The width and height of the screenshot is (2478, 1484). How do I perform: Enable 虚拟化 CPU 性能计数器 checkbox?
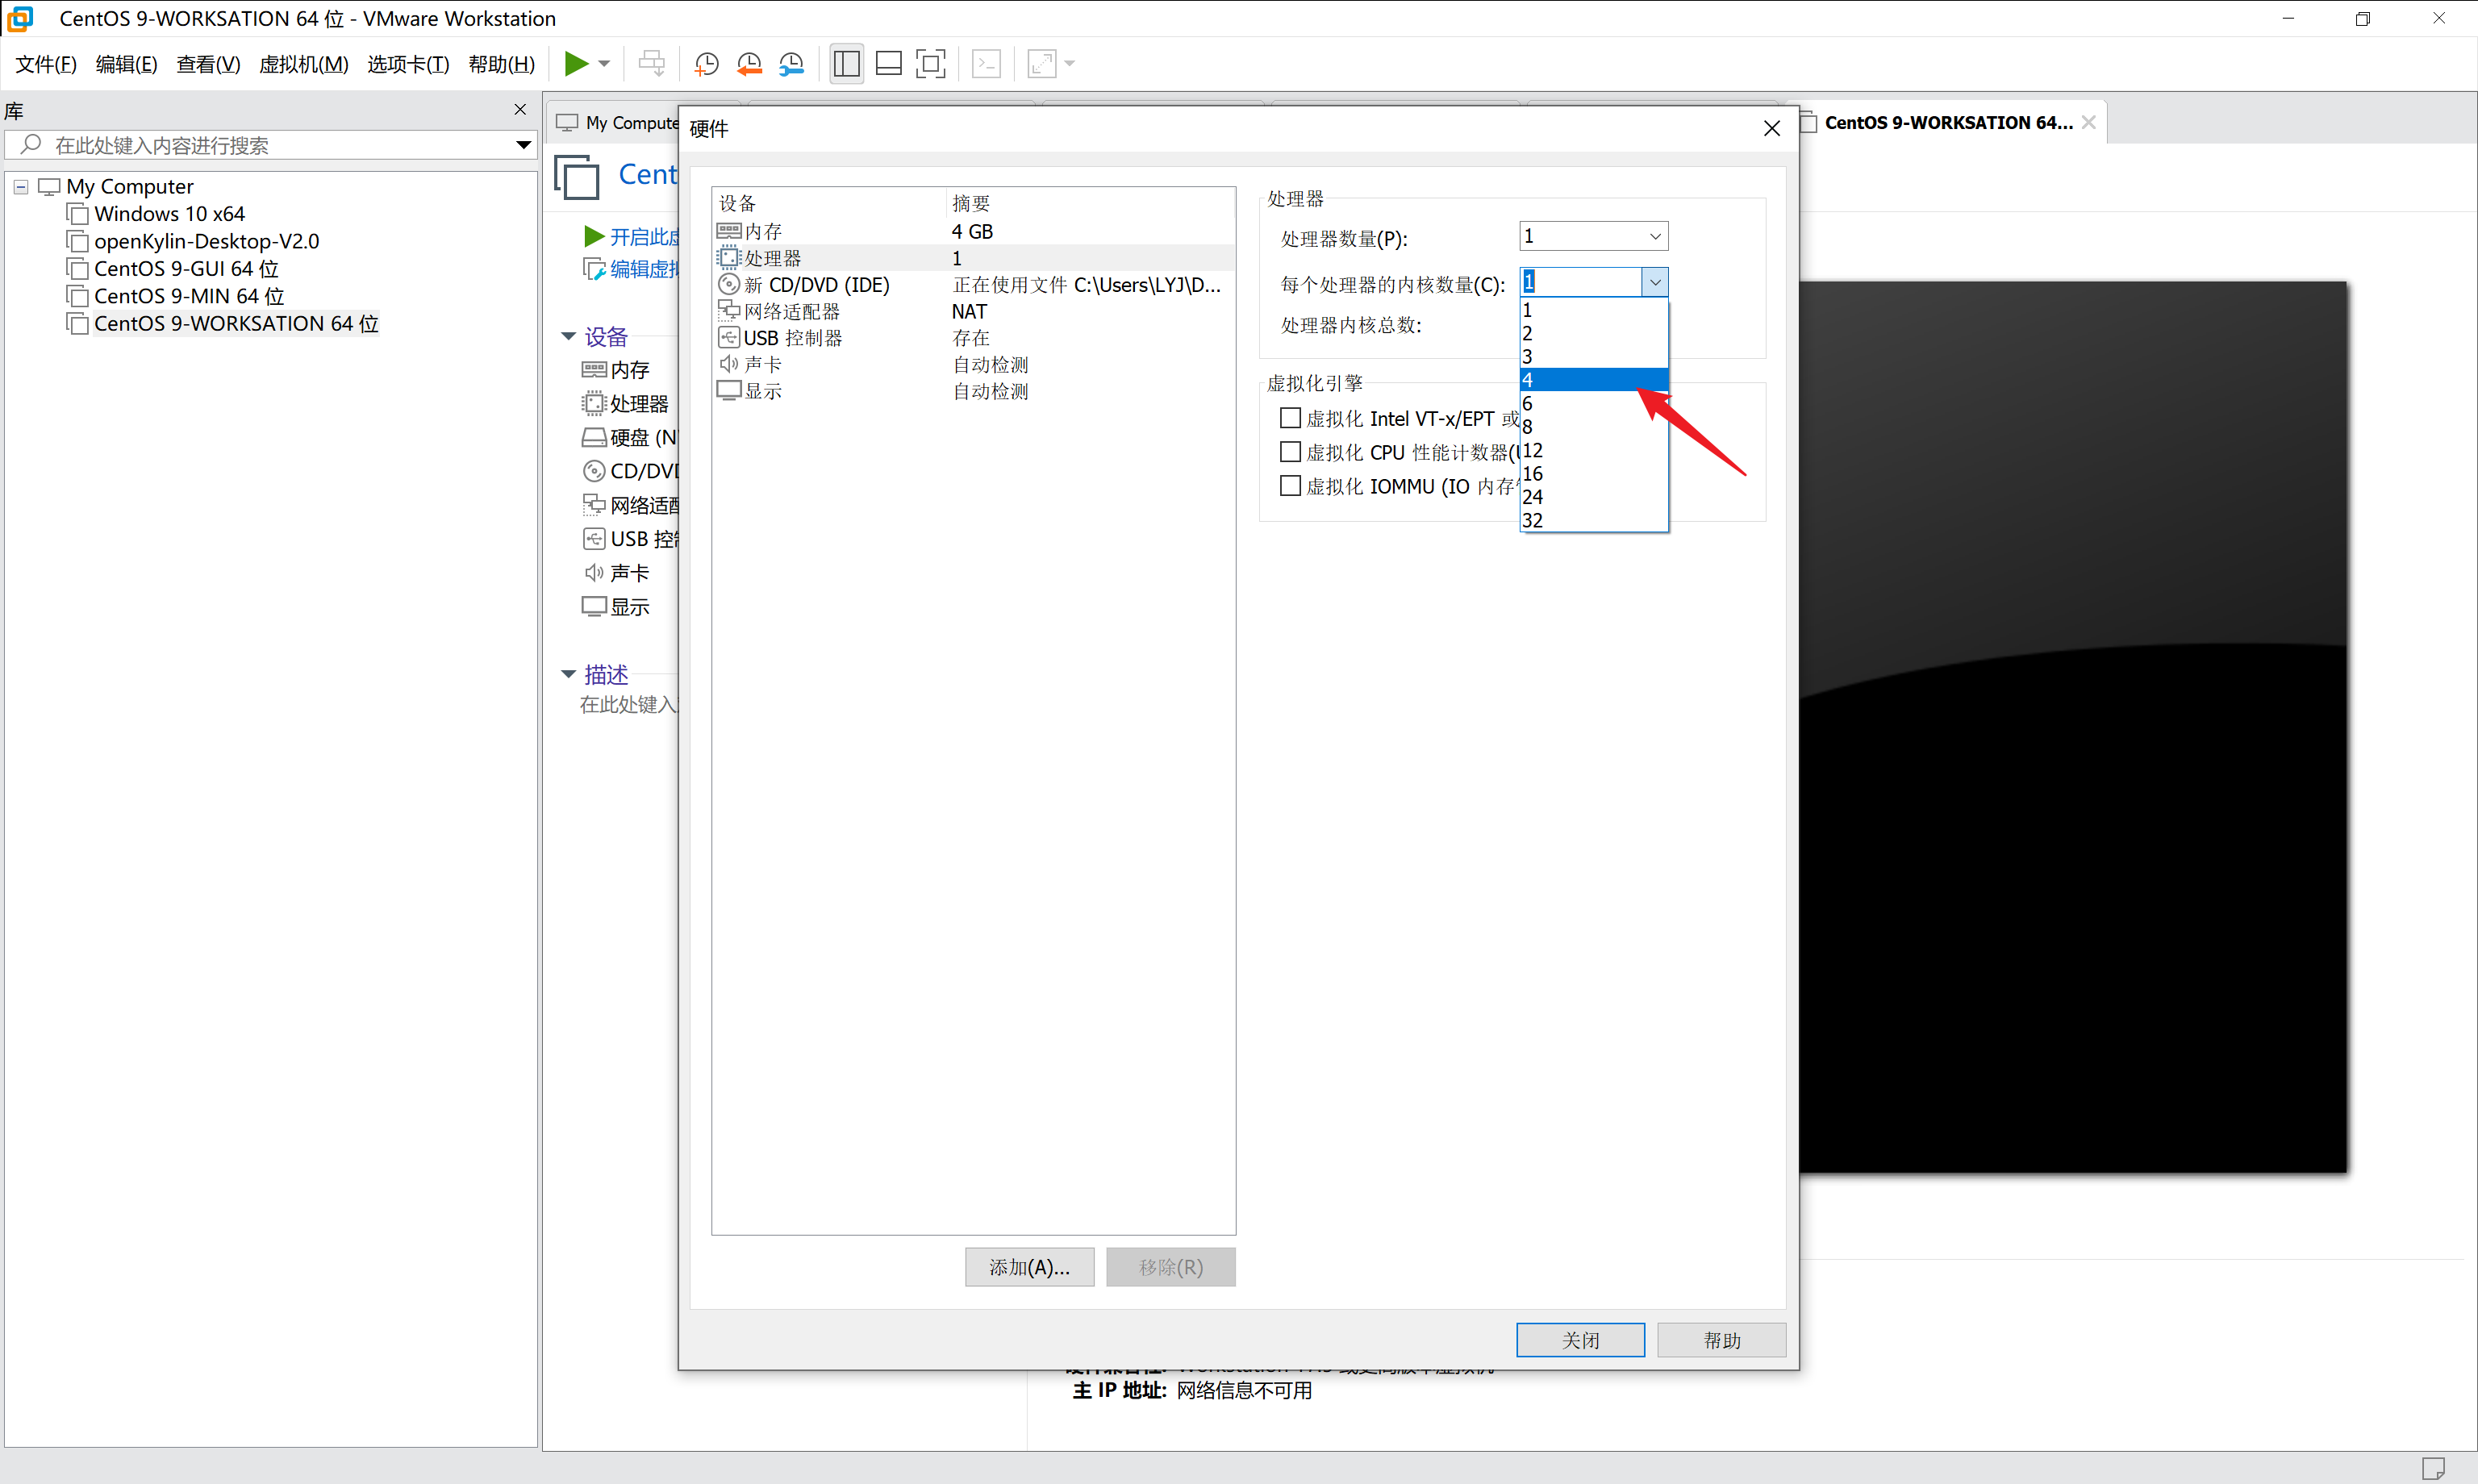[1291, 452]
